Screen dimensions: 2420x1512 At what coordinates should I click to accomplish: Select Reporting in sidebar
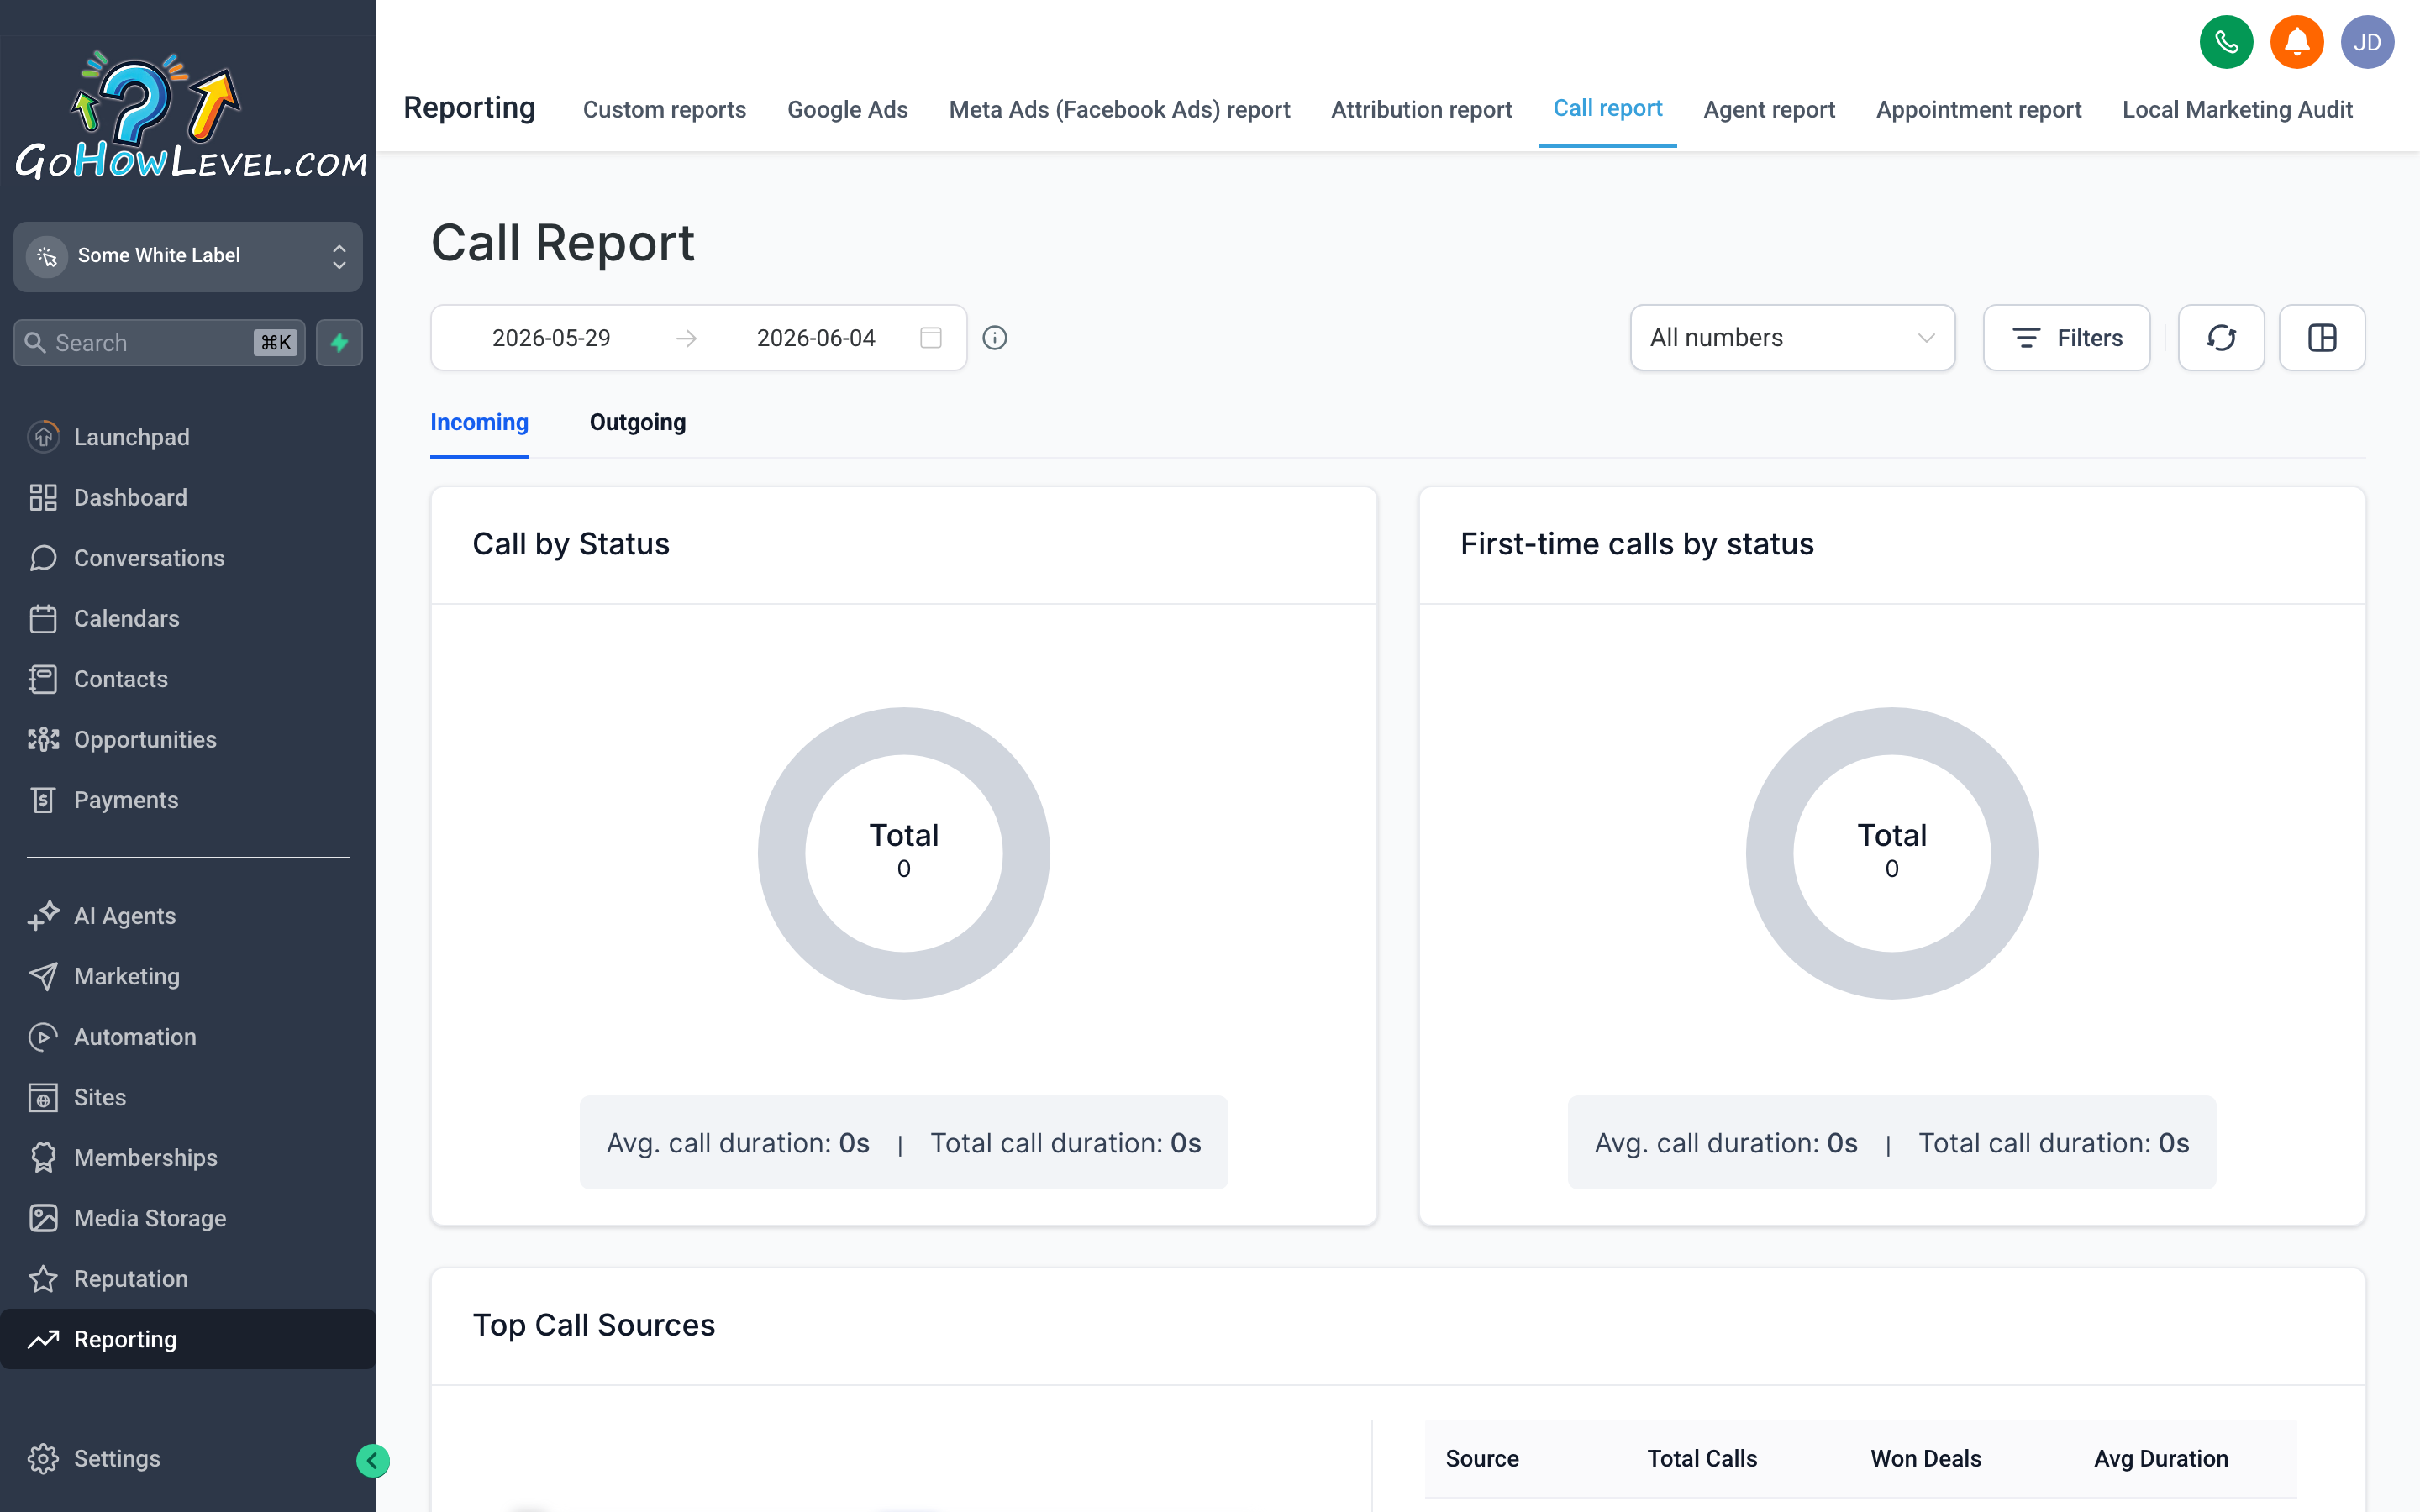(x=188, y=1339)
